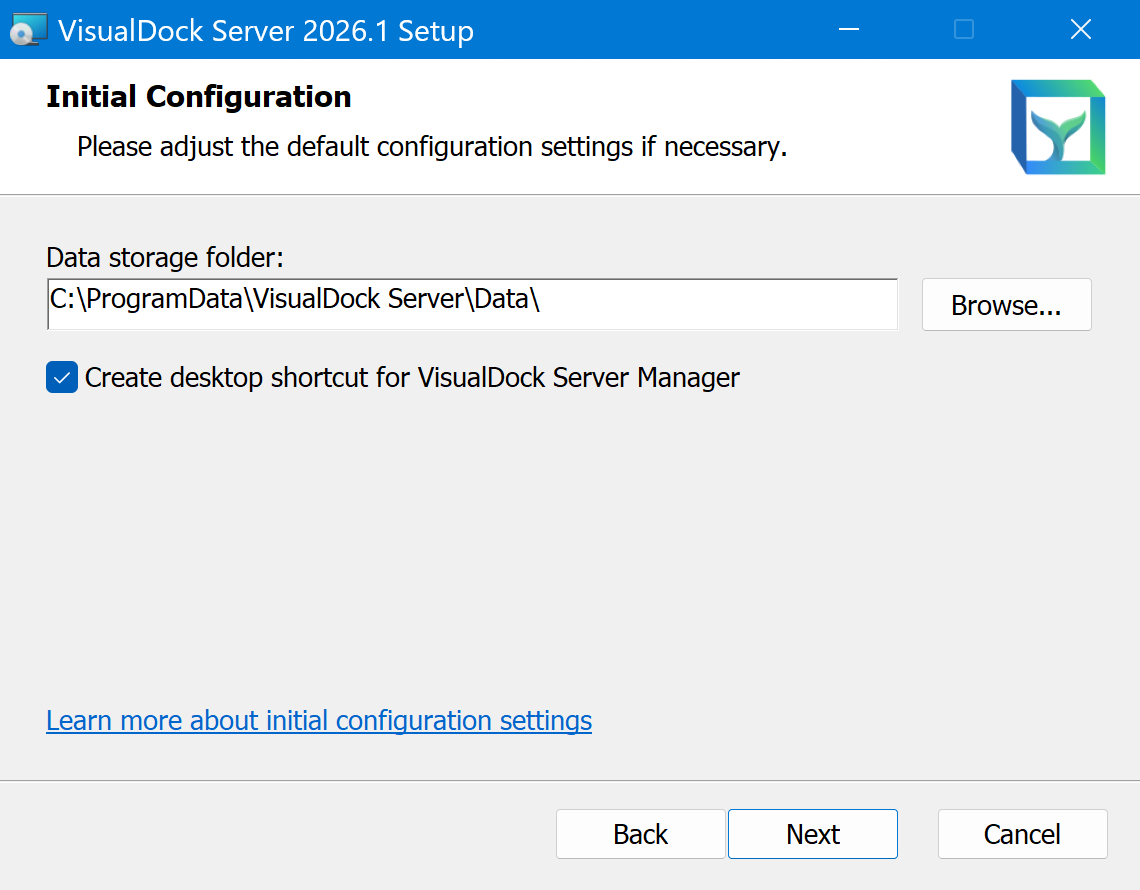
Task: Click inside the Data storage folder field
Action: point(700,304)
